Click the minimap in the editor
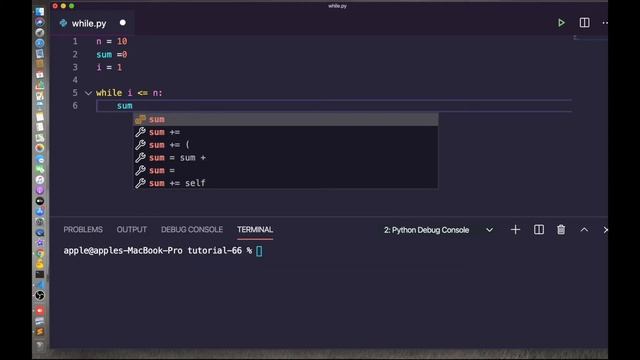 tap(590, 38)
